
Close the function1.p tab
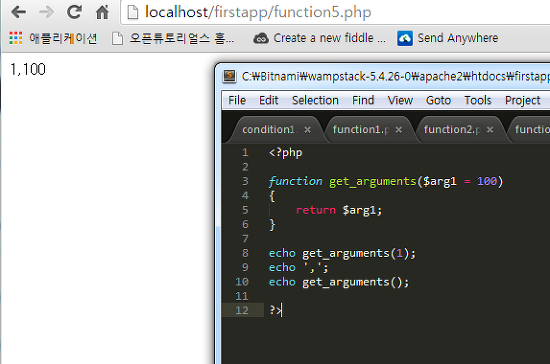[399, 130]
